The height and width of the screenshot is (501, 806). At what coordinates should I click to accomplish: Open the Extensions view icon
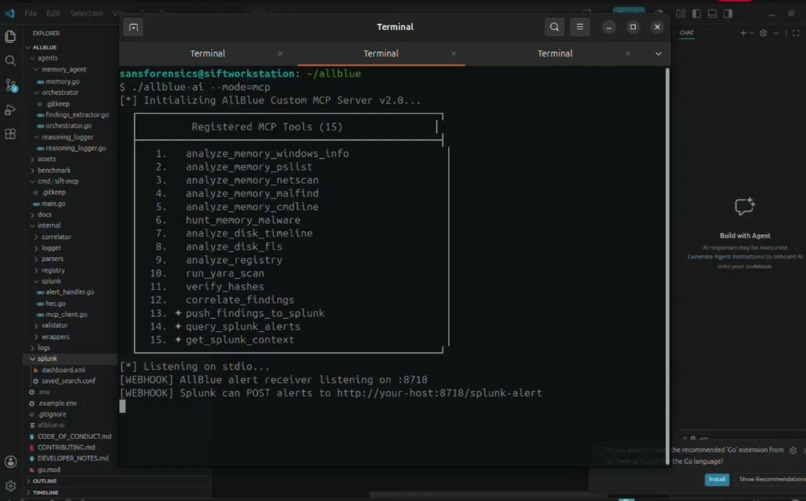[10, 134]
